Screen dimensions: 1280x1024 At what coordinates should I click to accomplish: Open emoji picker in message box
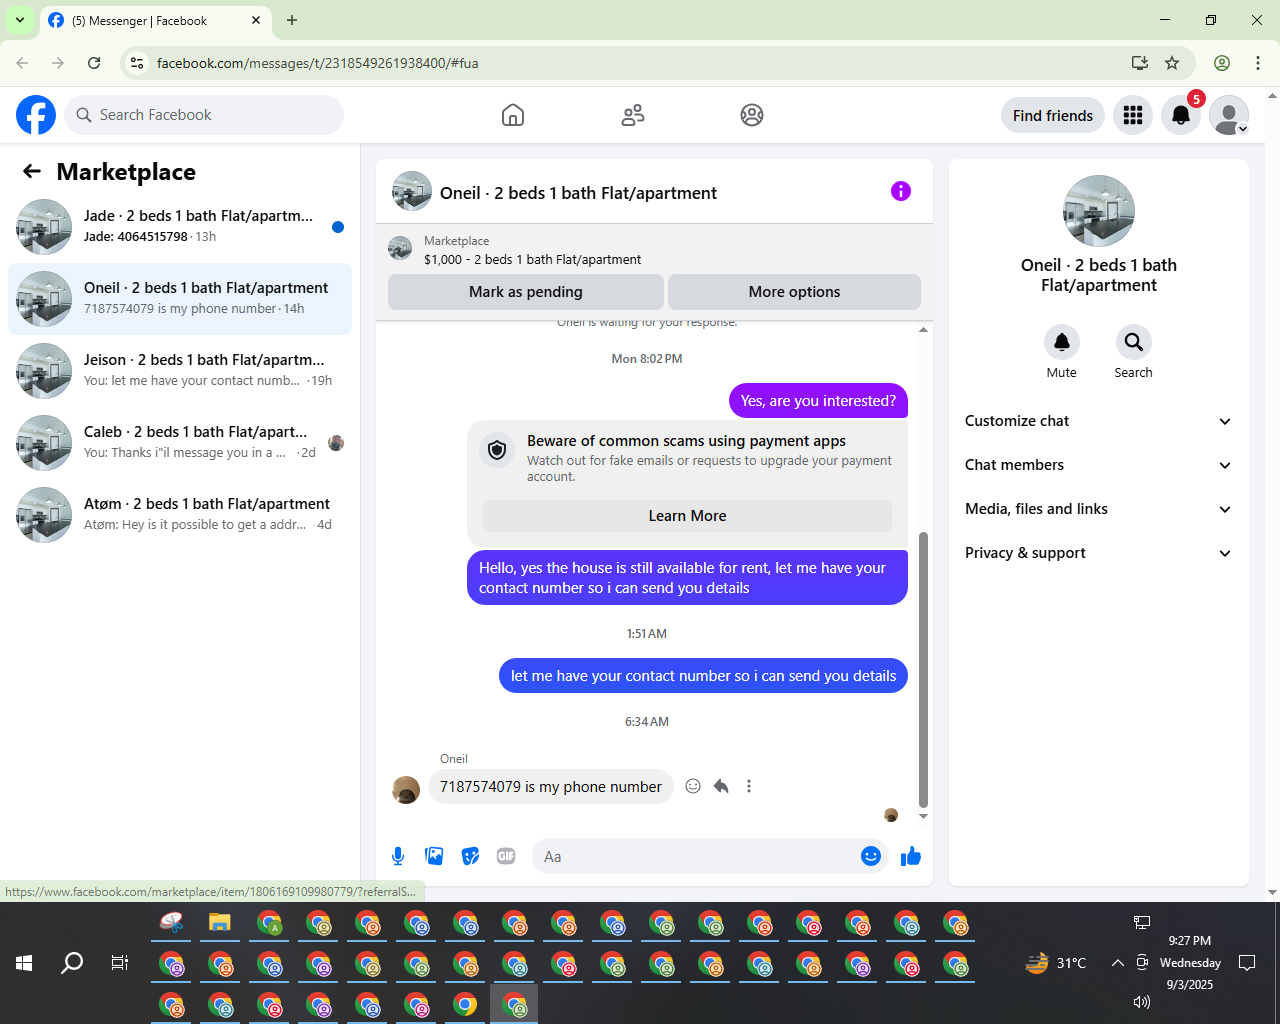pos(870,856)
